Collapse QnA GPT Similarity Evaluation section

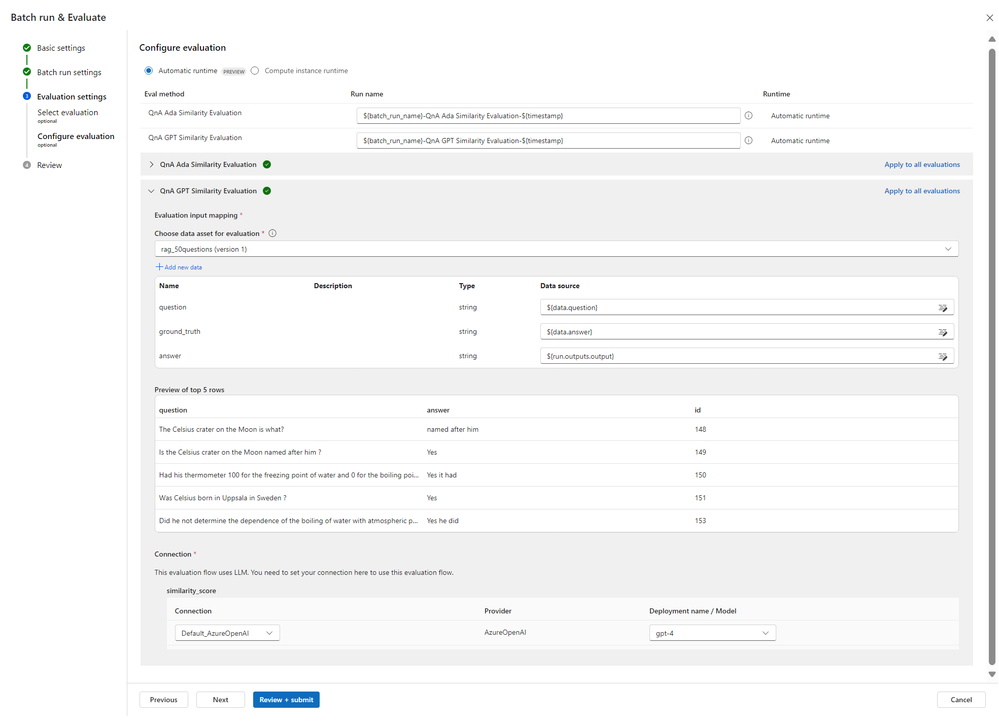[x=151, y=191]
